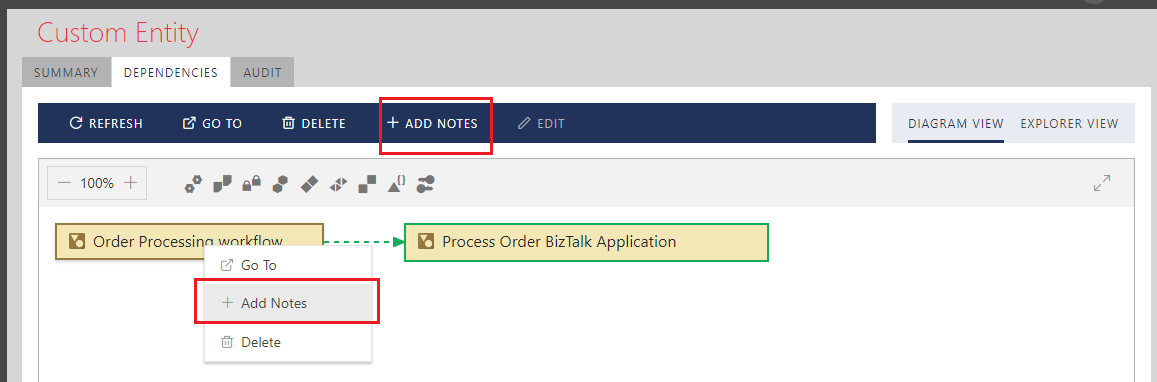Click the two keys icon
The height and width of the screenshot is (382, 1157).
click(425, 184)
